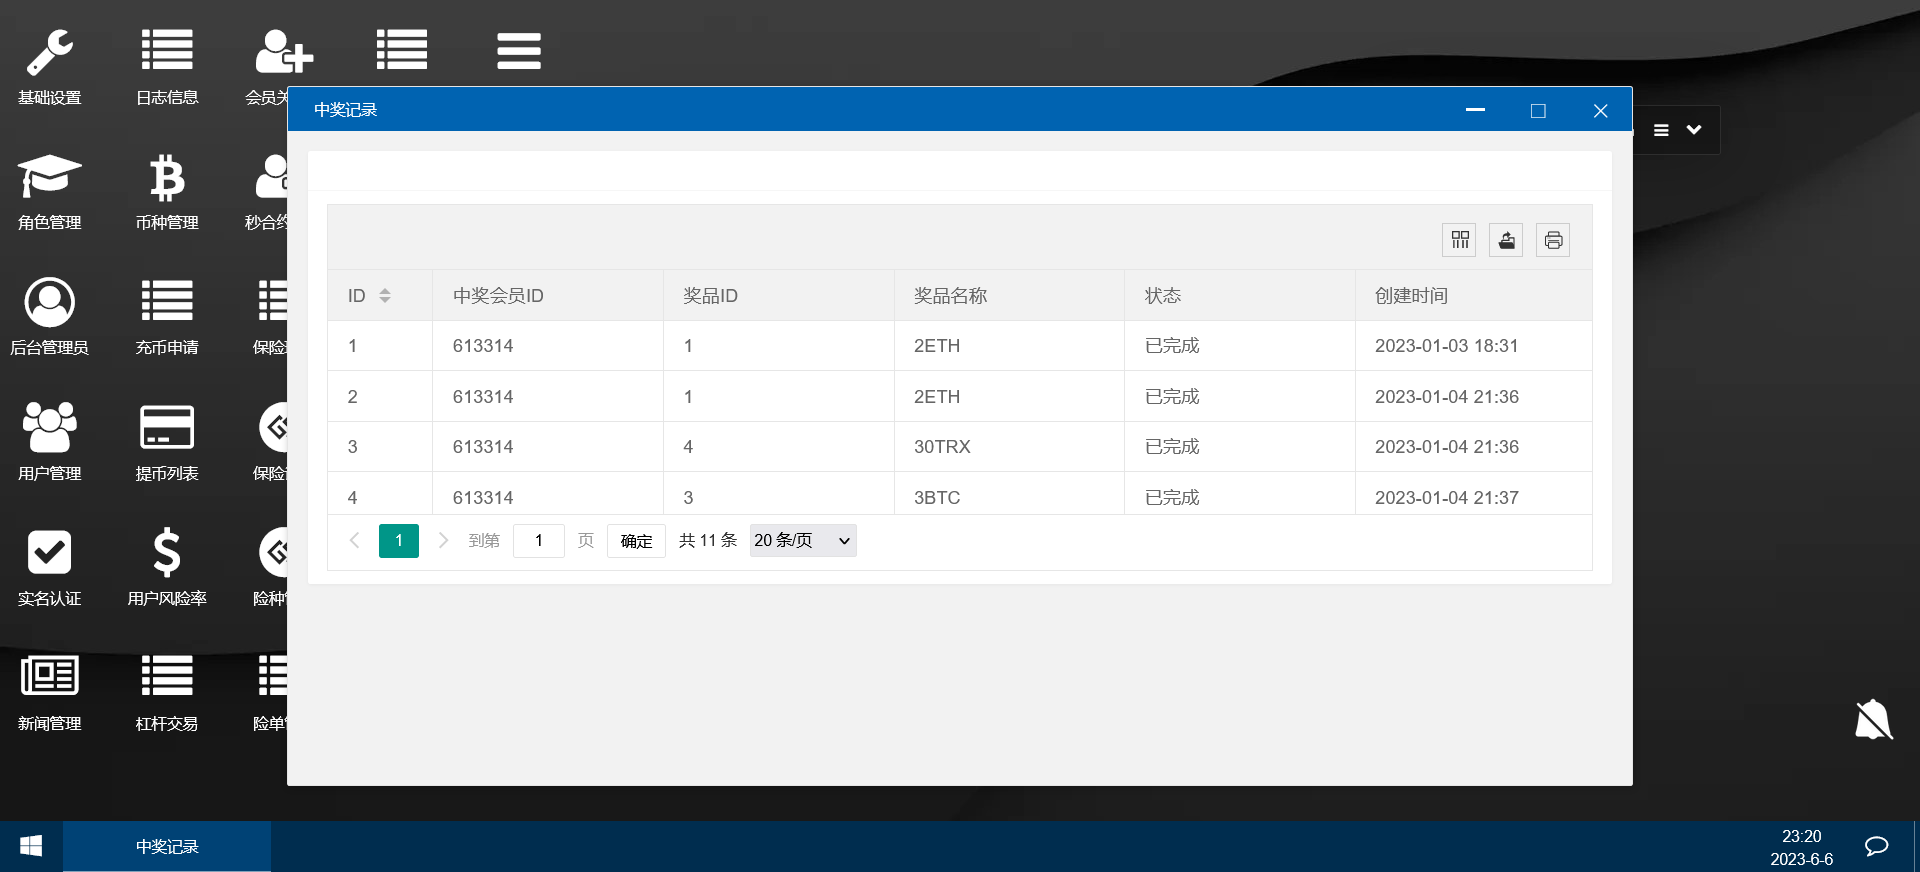Screen dimensions: 1920x872
Task: Click the table print icon
Action: click(x=1553, y=240)
